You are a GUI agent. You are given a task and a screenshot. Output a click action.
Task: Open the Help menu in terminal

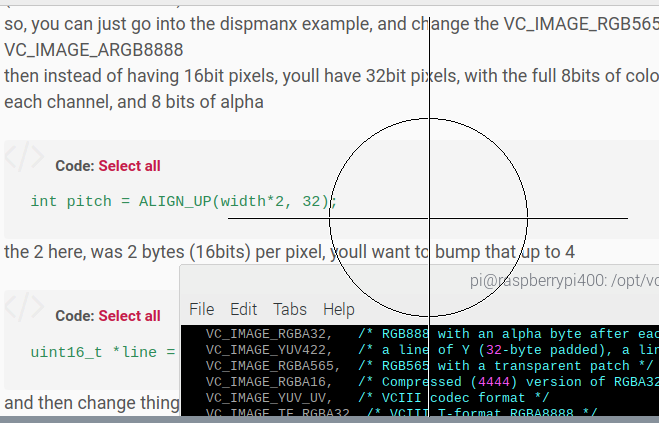tap(339, 309)
